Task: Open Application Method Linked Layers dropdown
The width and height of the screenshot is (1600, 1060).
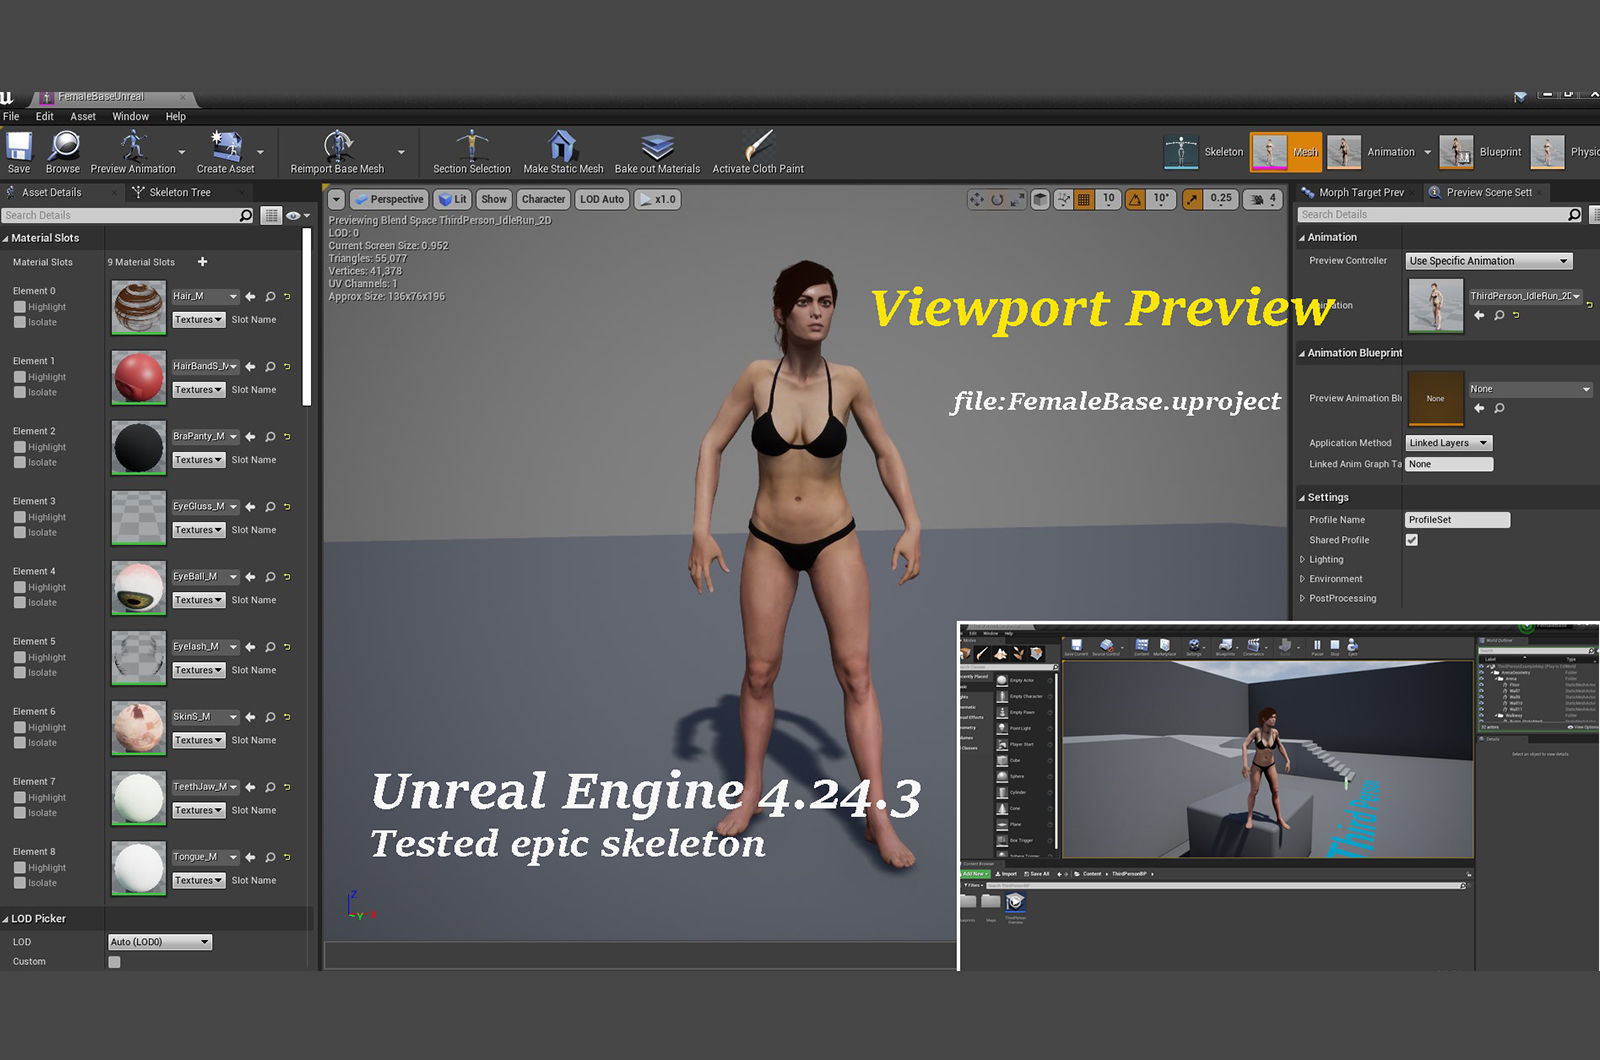Action: tap(1448, 443)
